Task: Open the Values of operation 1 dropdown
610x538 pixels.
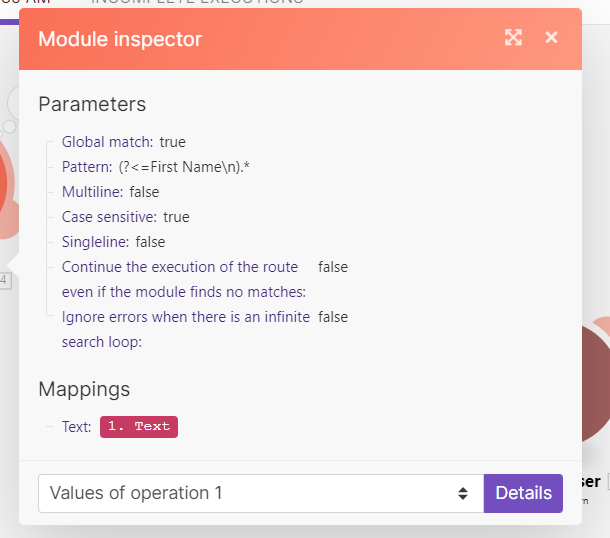Action: pos(260,493)
